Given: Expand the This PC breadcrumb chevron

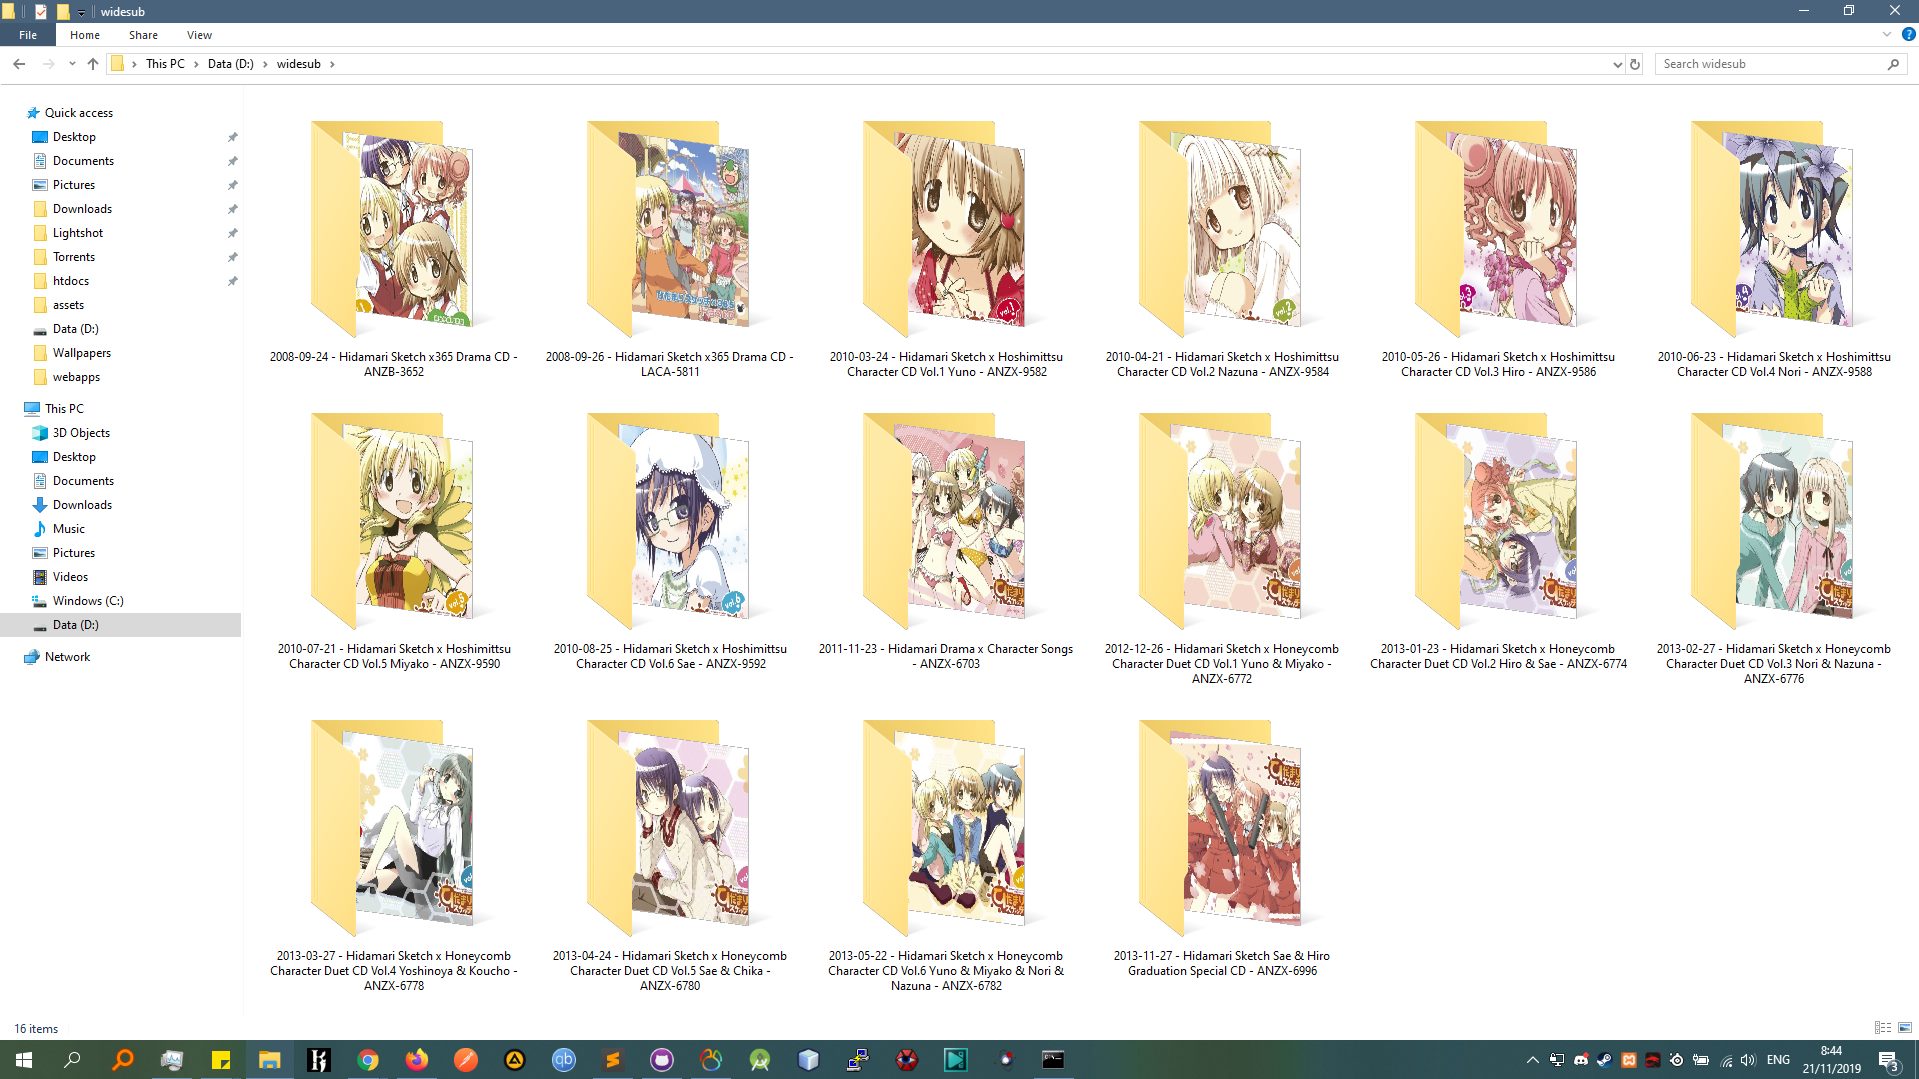Looking at the screenshot, I should point(196,64).
